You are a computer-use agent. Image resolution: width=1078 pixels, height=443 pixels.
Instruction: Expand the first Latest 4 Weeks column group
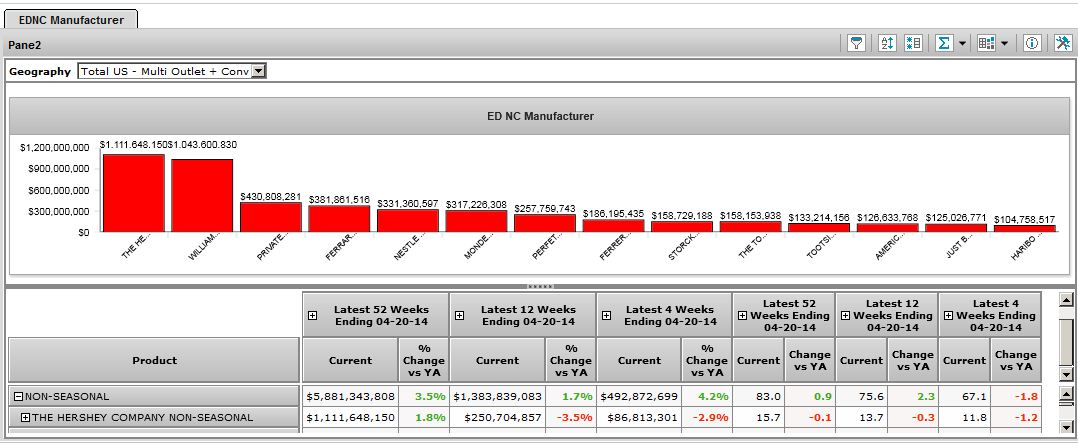click(x=606, y=315)
